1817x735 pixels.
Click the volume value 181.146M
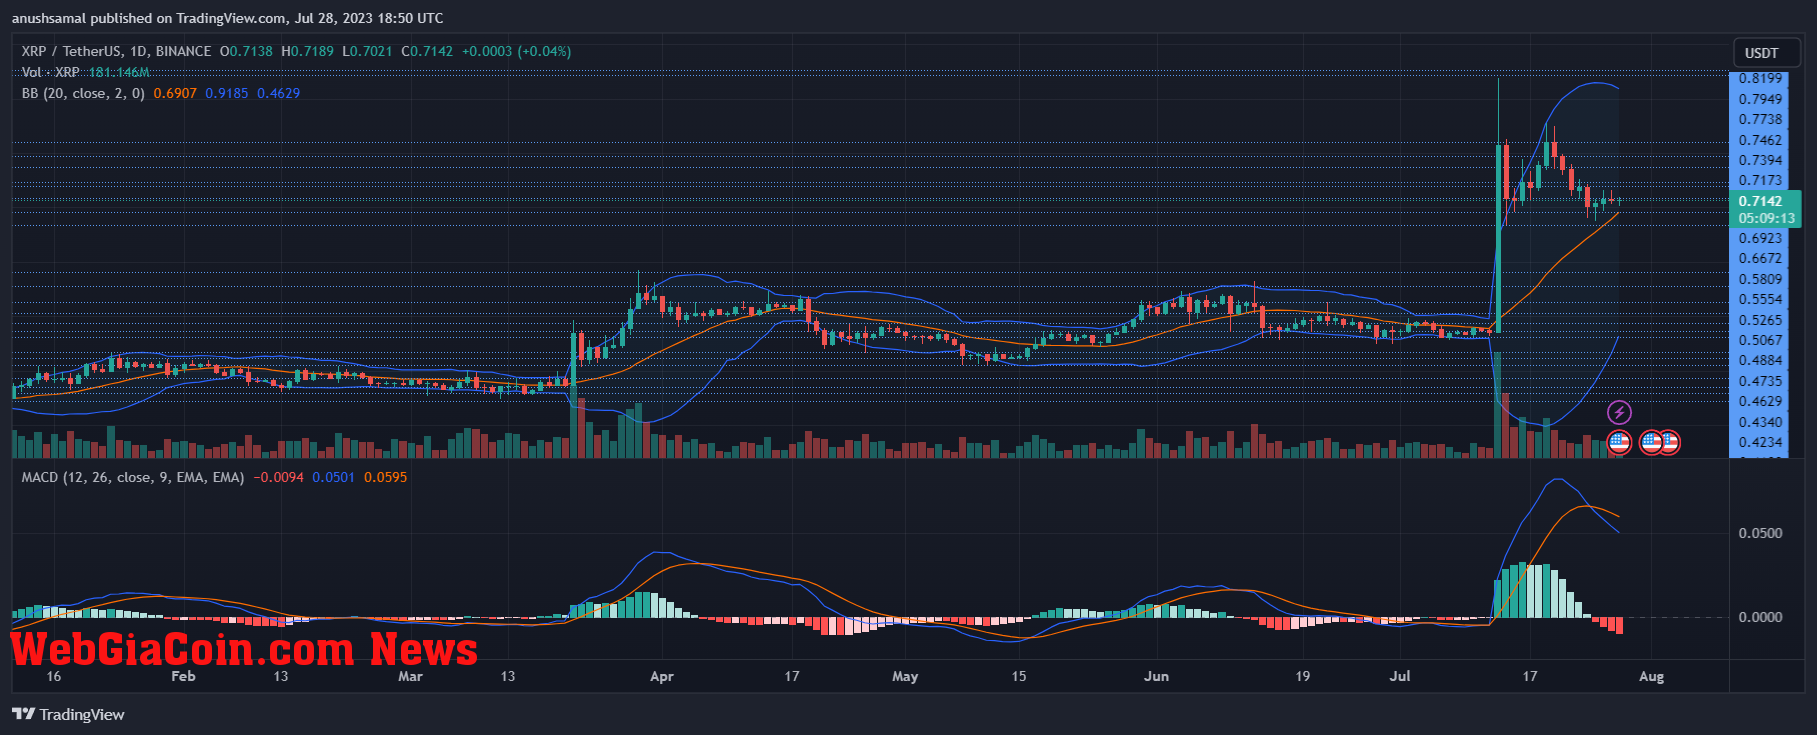pos(119,72)
